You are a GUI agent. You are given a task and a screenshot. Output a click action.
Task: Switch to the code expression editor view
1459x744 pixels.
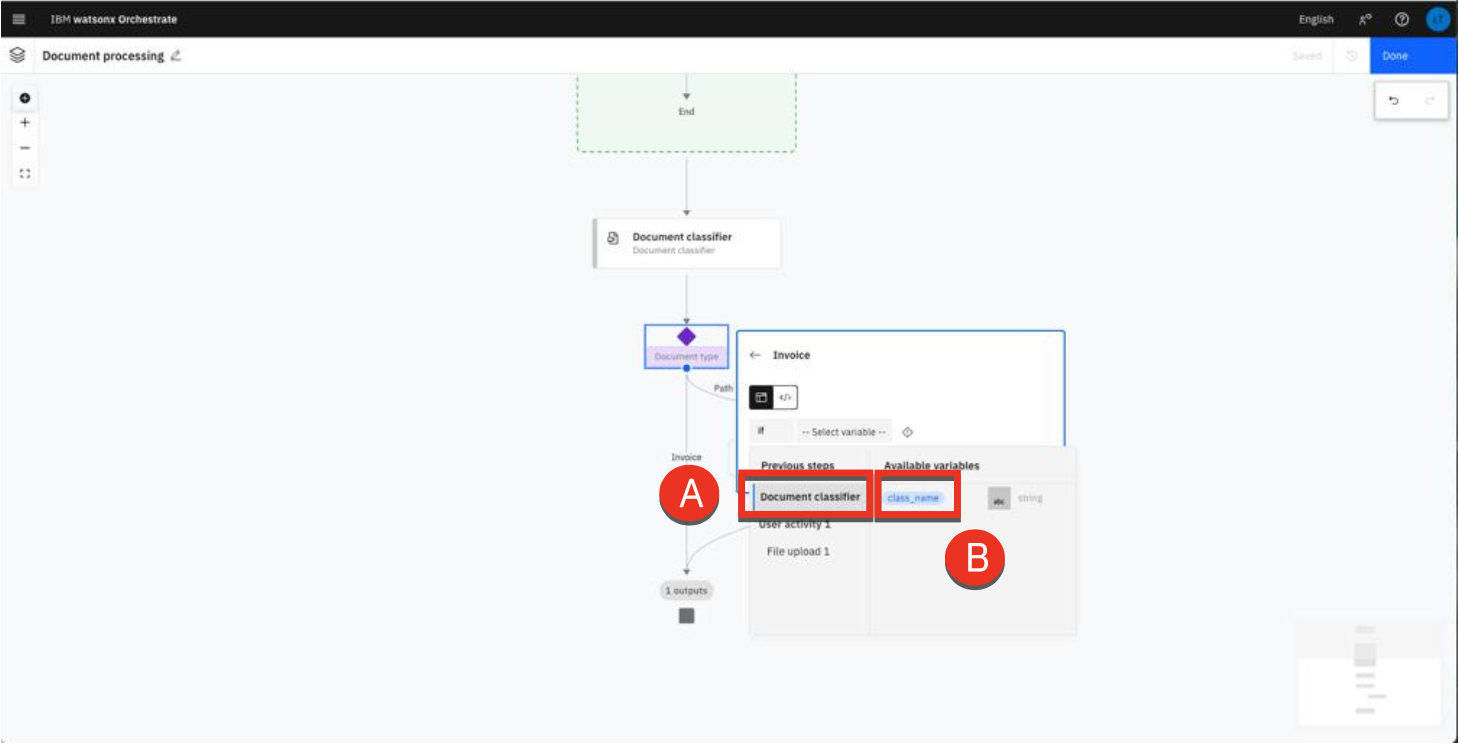(785, 397)
